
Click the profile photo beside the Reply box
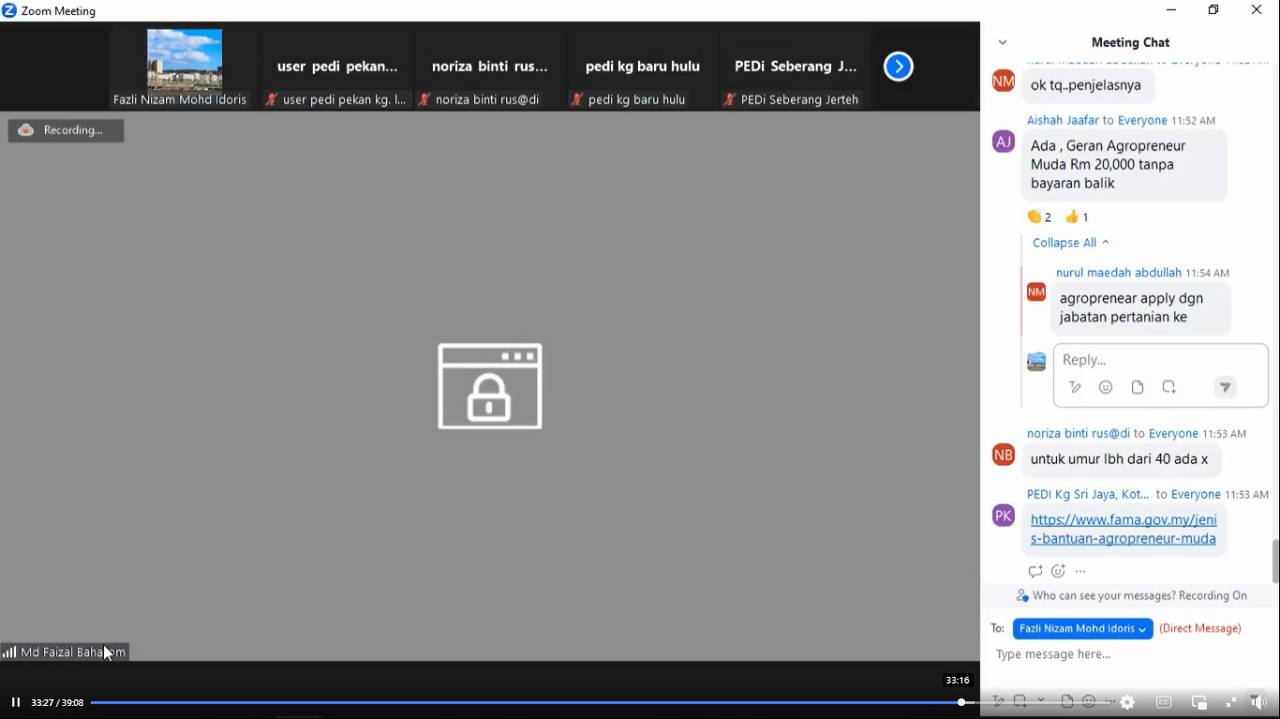[1036, 361]
